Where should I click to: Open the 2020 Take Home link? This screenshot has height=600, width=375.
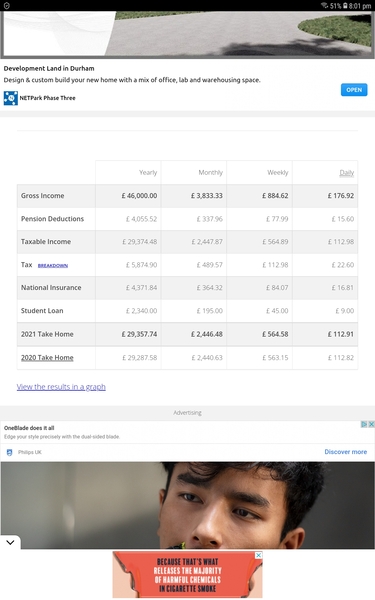pyautogui.click(x=47, y=357)
